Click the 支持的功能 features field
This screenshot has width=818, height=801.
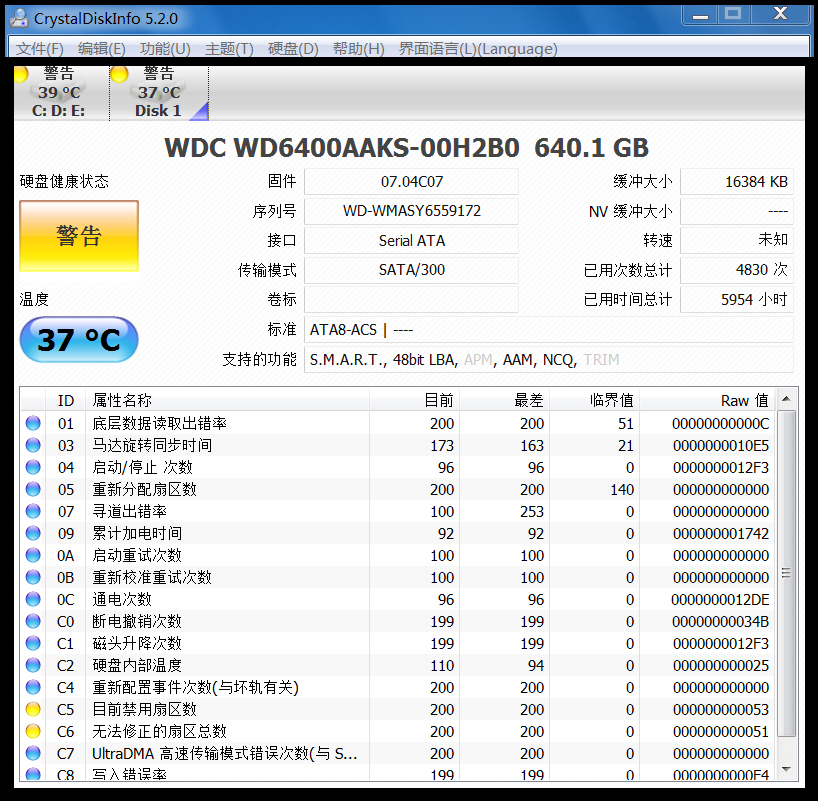pyautogui.click(x=549, y=360)
